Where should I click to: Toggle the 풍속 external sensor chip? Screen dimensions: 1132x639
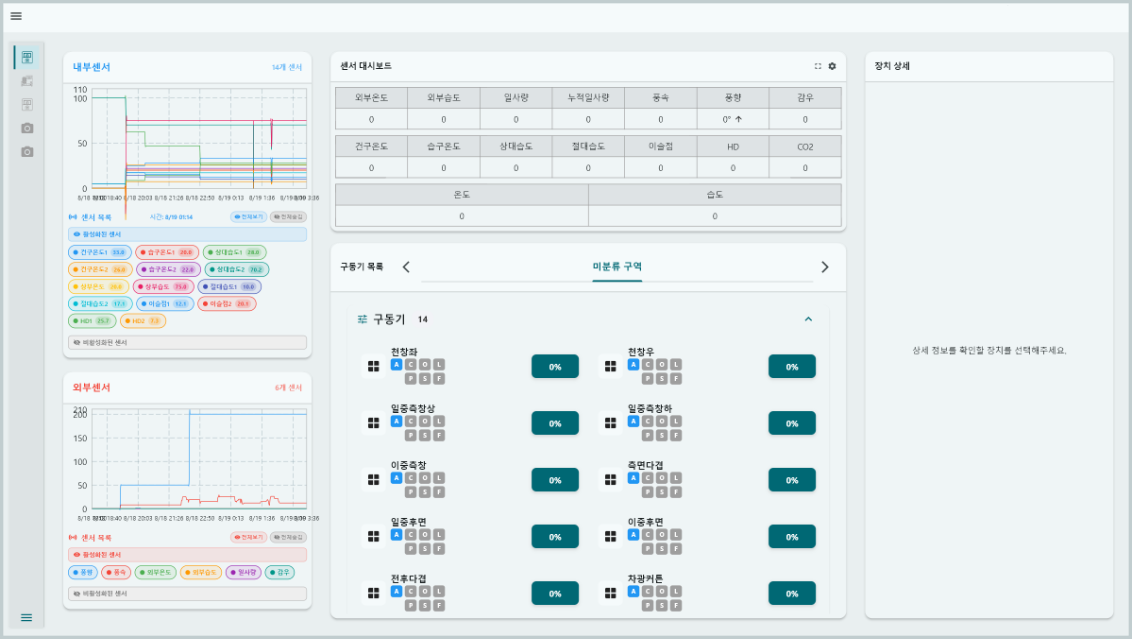pos(116,573)
